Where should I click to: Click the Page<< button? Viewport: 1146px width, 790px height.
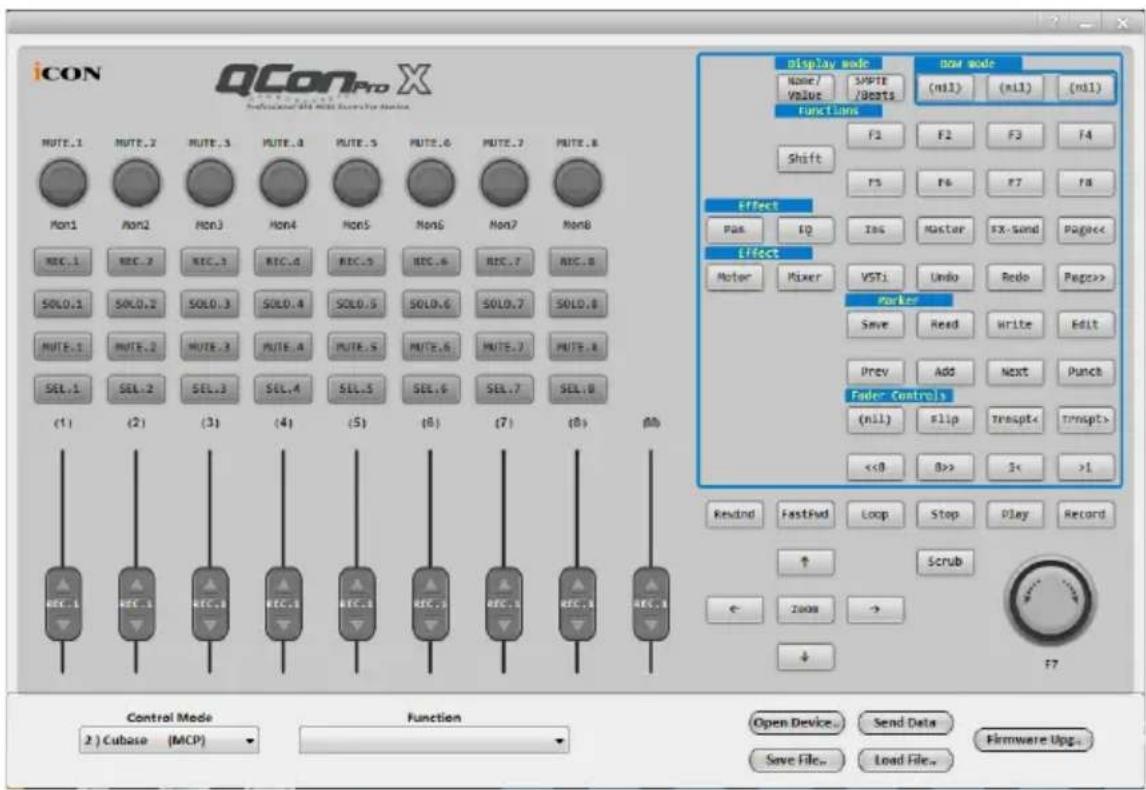pos(1085,229)
